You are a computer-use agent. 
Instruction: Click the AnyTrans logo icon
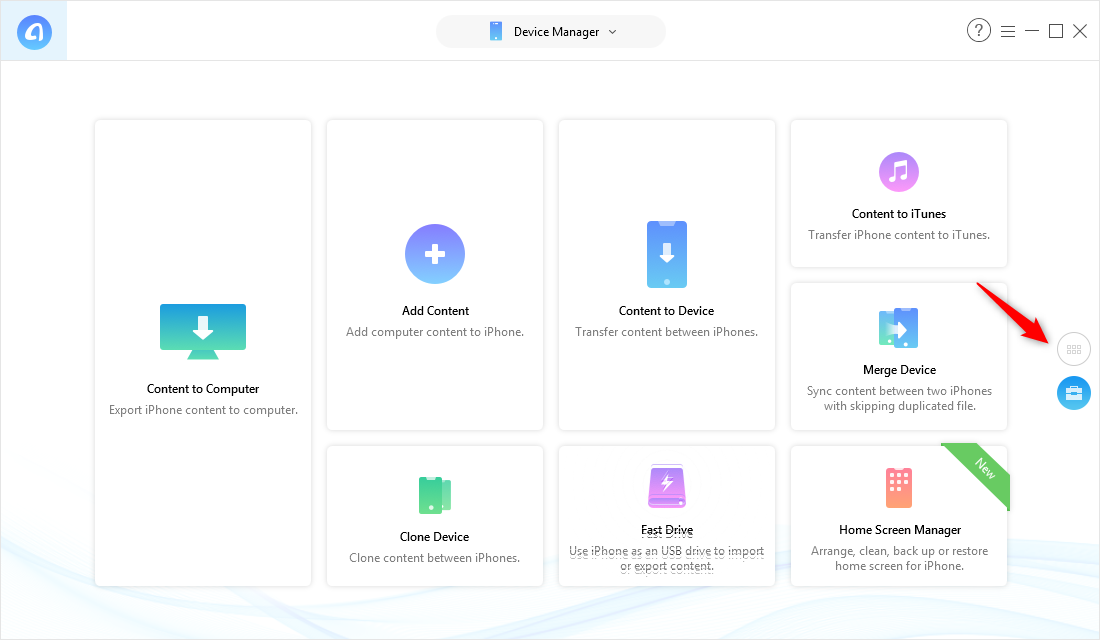34,32
